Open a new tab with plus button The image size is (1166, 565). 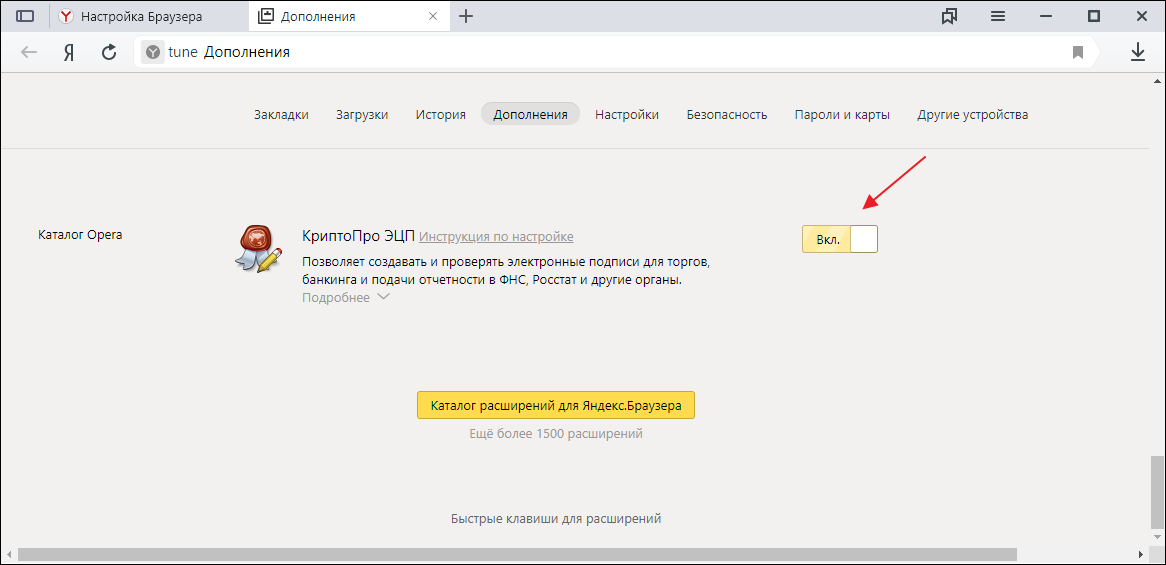pyautogui.click(x=466, y=16)
